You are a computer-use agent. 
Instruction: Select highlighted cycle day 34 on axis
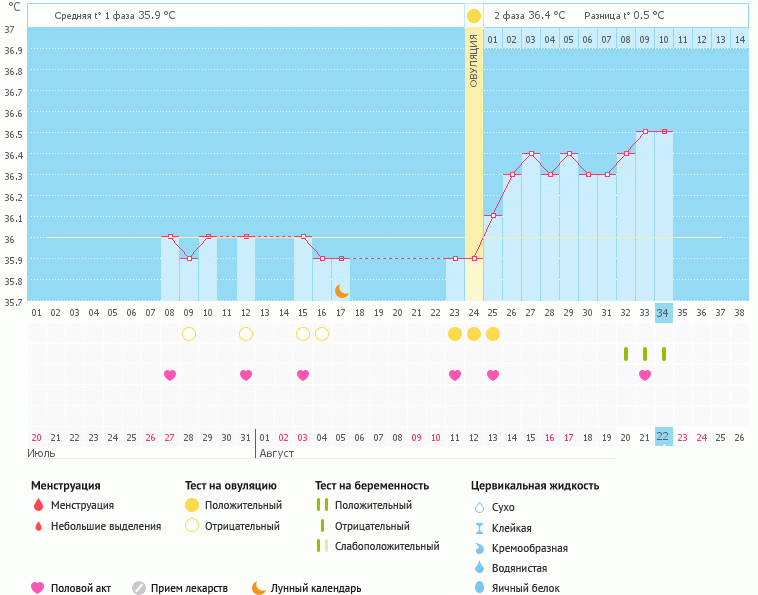[664, 312]
